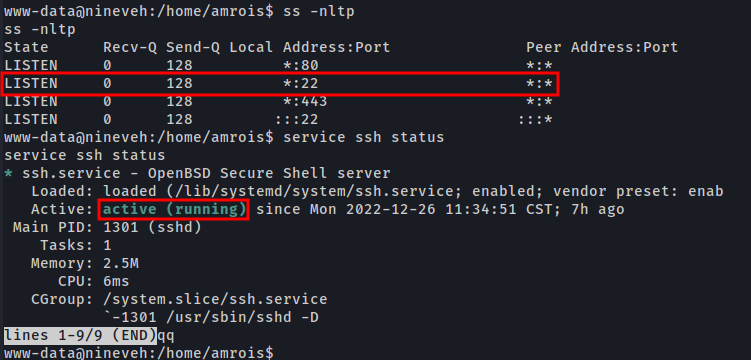Click the /system.slice/ssh.service CGroup path
This screenshot has height=360, width=751.
click(215, 300)
